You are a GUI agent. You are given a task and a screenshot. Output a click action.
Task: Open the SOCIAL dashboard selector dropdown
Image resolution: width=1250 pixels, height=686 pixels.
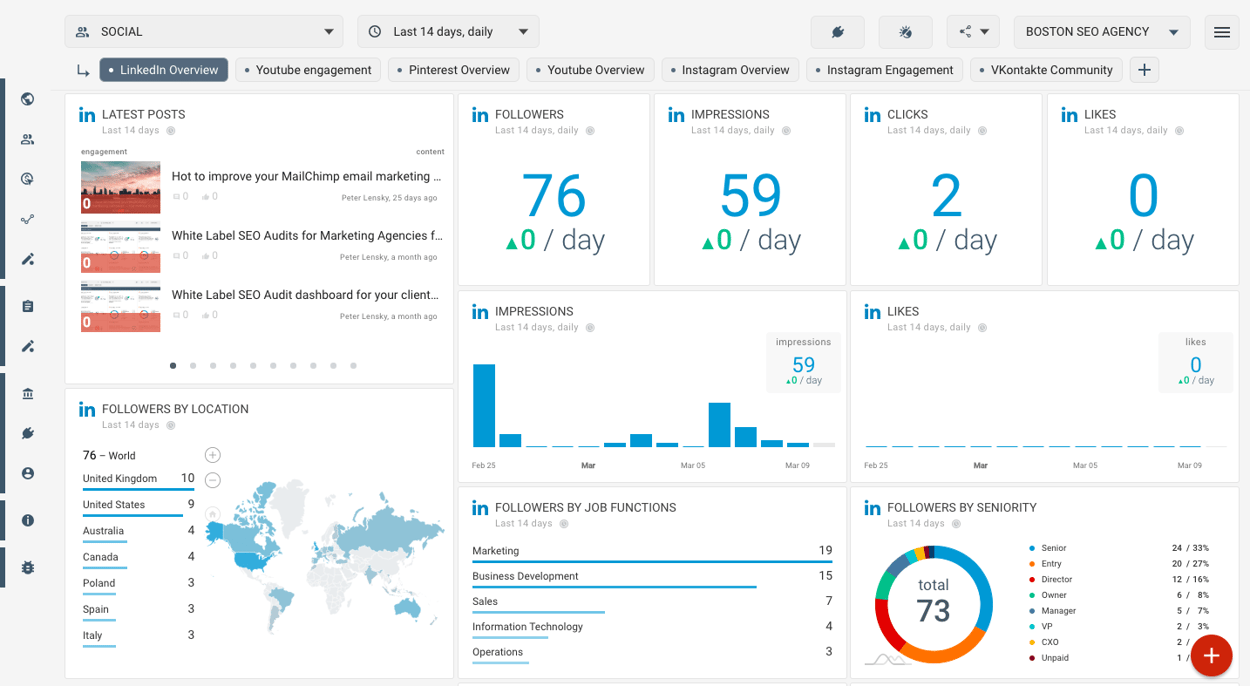tap(203, 31)
